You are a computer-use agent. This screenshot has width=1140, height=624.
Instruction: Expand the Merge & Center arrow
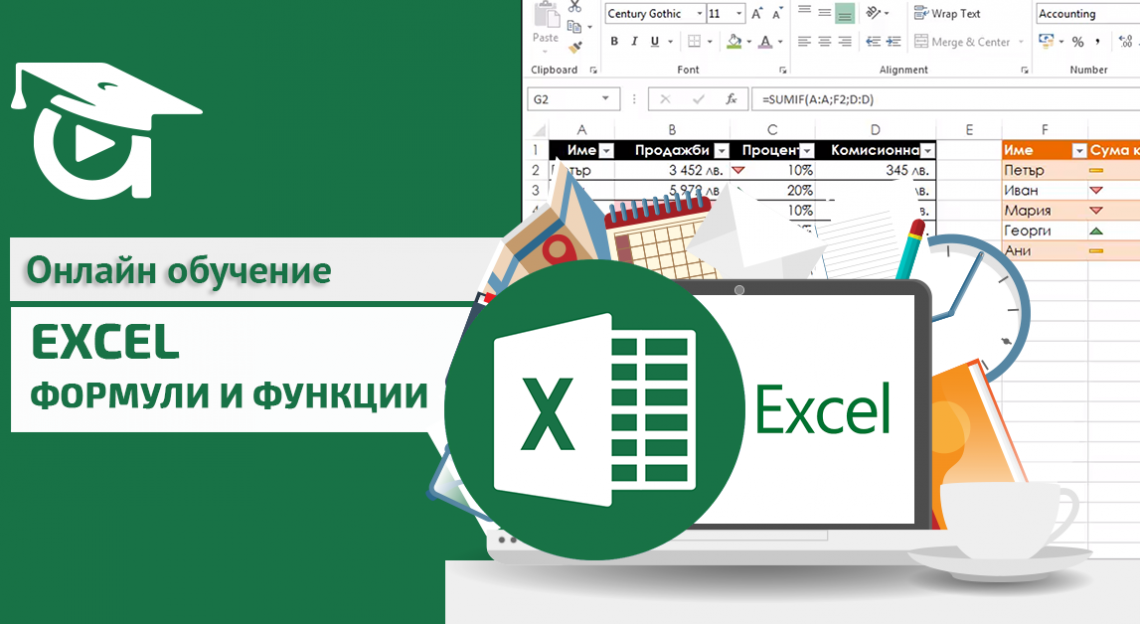pyautogui.click(x=1021, y=41)
